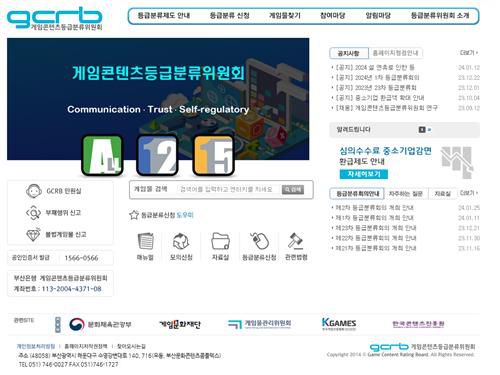Click the star icon beside 등급분류신청 도우미
Screen dimensions: 500x375
(x=134, y=215)
